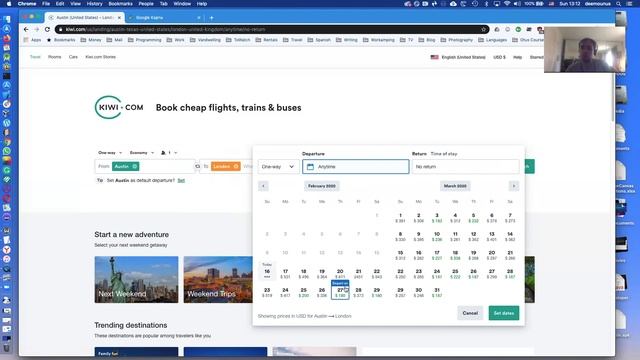This screenshot has height=360, width=640.
Task: Click volume icon in menu bar
Action: 517,4
